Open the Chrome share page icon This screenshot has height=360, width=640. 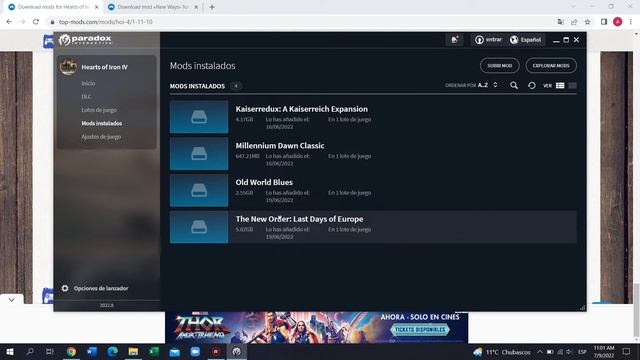(x=574, y=22)
